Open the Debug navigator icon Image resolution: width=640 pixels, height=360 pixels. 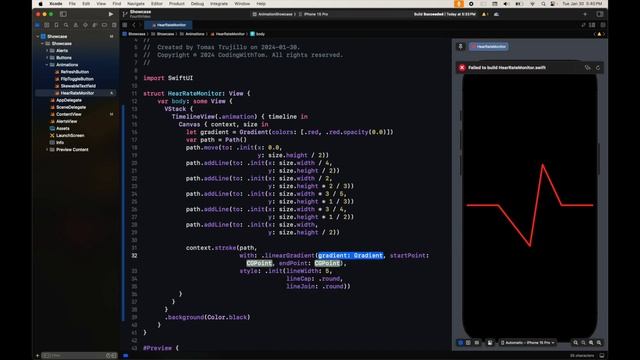(95, 25)
